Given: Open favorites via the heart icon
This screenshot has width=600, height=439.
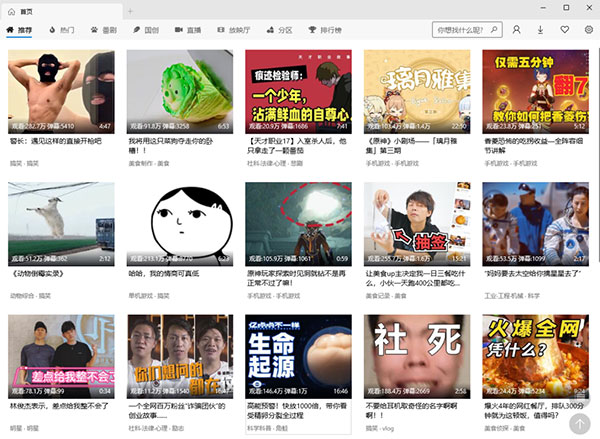Looking at the screenshot, I should coord(565,31).
